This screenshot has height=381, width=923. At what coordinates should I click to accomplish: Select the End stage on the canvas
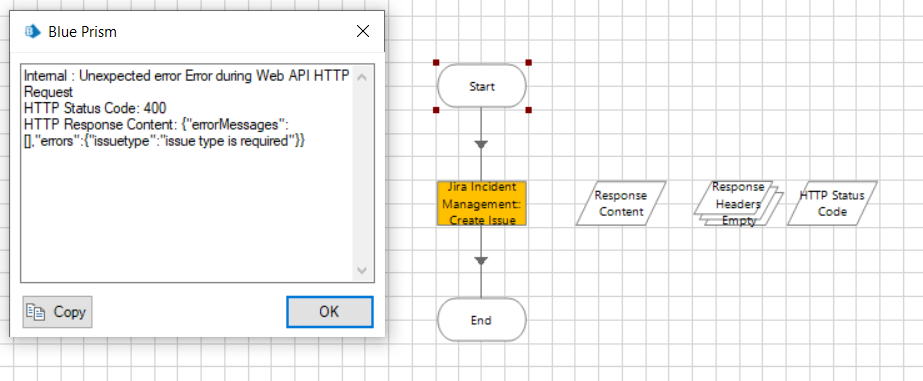point(482,320)
